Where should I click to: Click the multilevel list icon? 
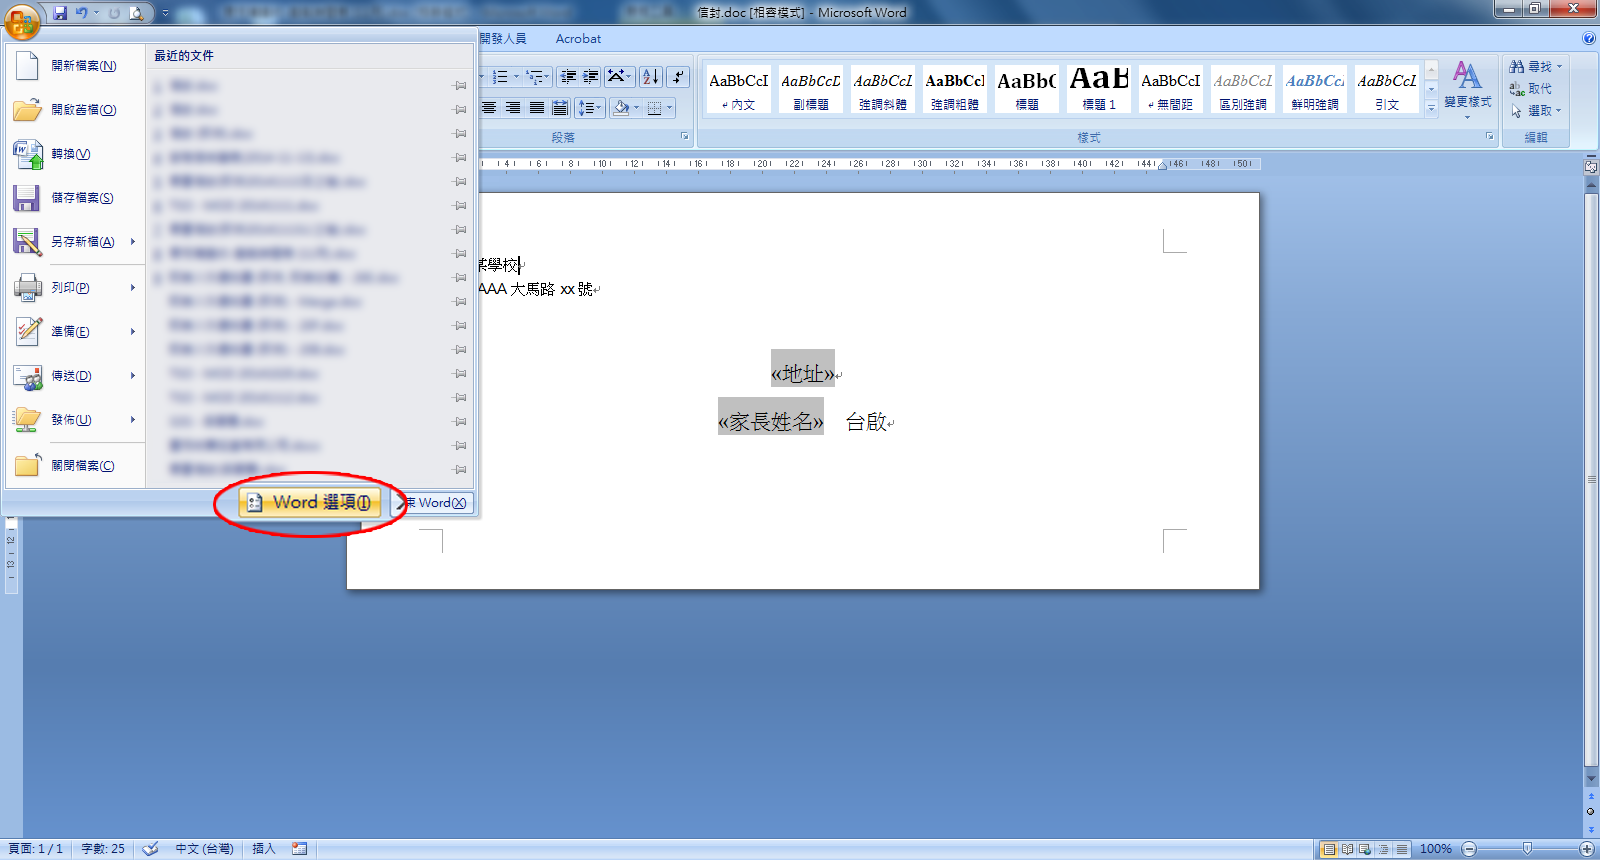536,77
